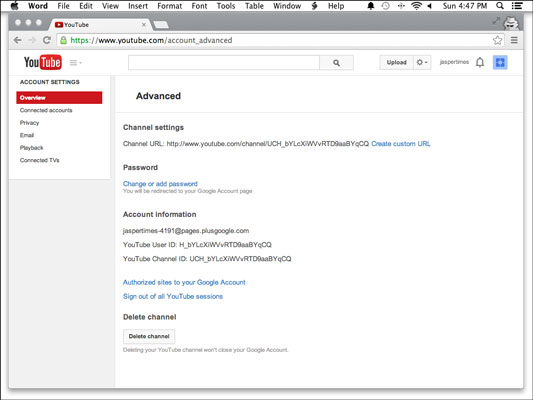The image size is (533, 400).
Task: Click the Upload button
Action: pyautogui.click(x=396, y=63)
